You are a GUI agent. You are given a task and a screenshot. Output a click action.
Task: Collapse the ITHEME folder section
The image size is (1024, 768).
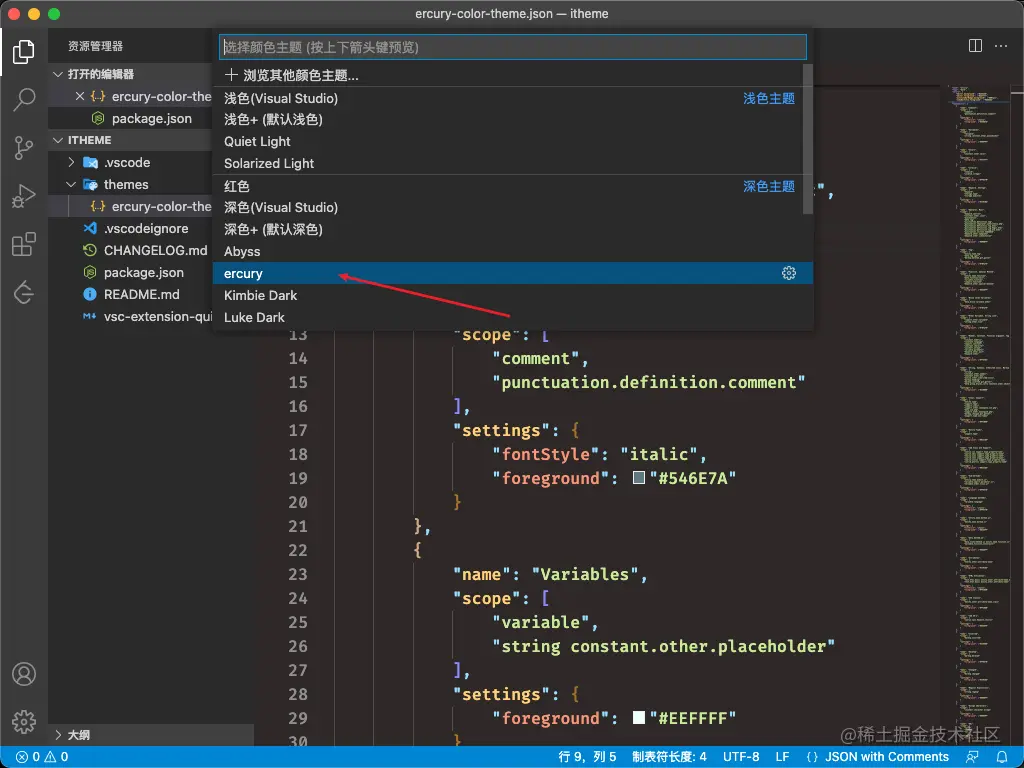click(58, 140)
